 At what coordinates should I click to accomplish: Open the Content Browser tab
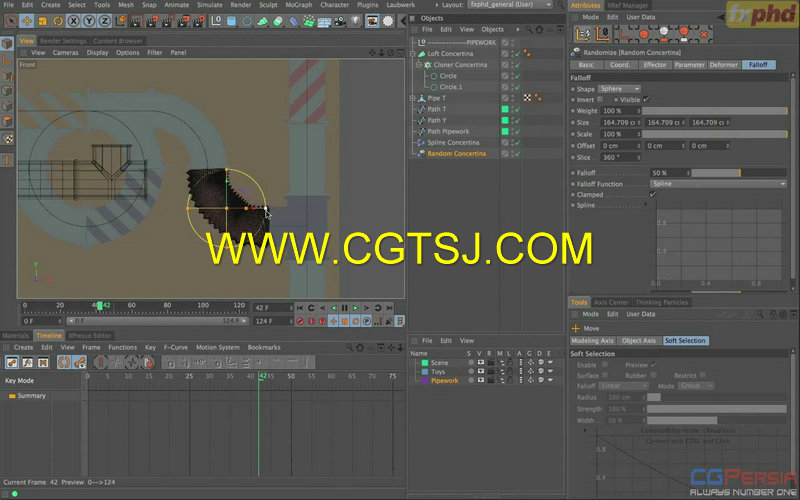point(118,41)
